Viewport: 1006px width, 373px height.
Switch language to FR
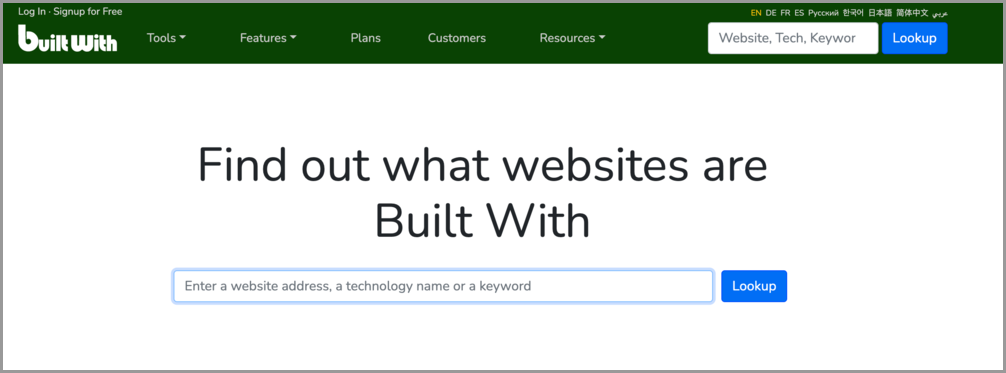coord(785,13)
